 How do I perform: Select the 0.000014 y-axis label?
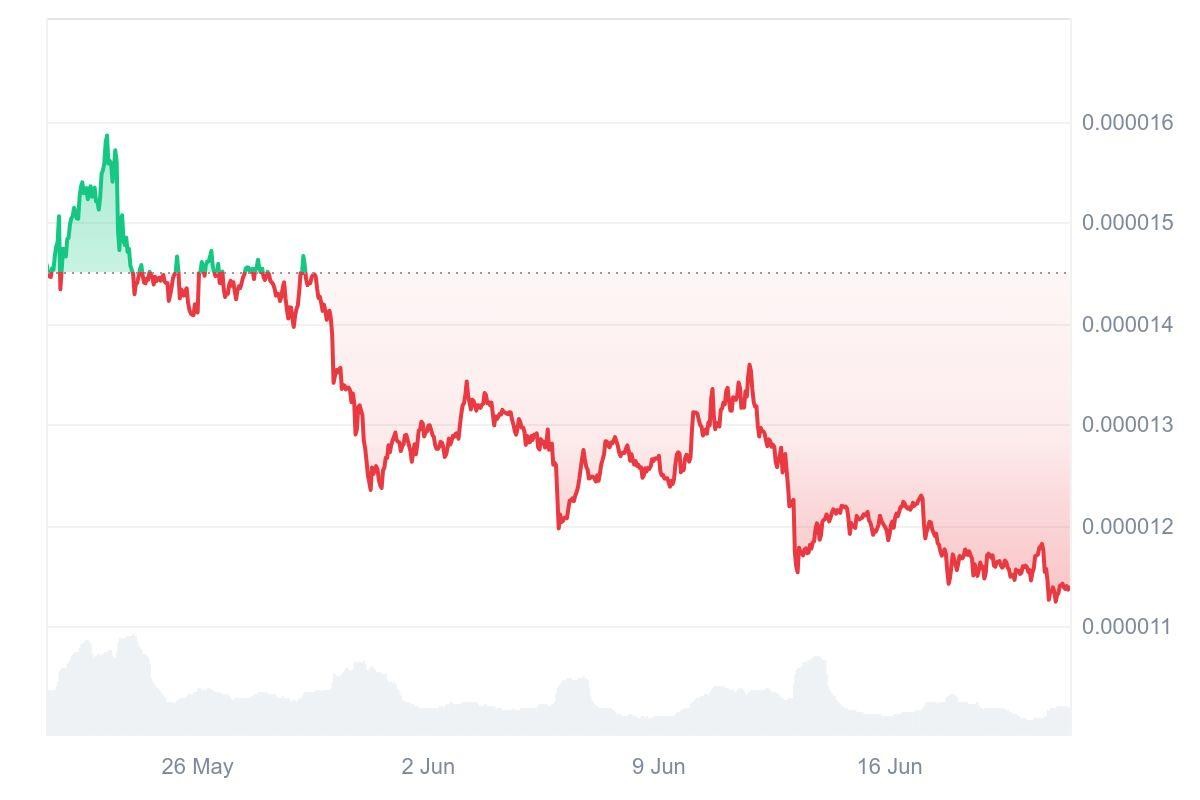pos(1127,324)
